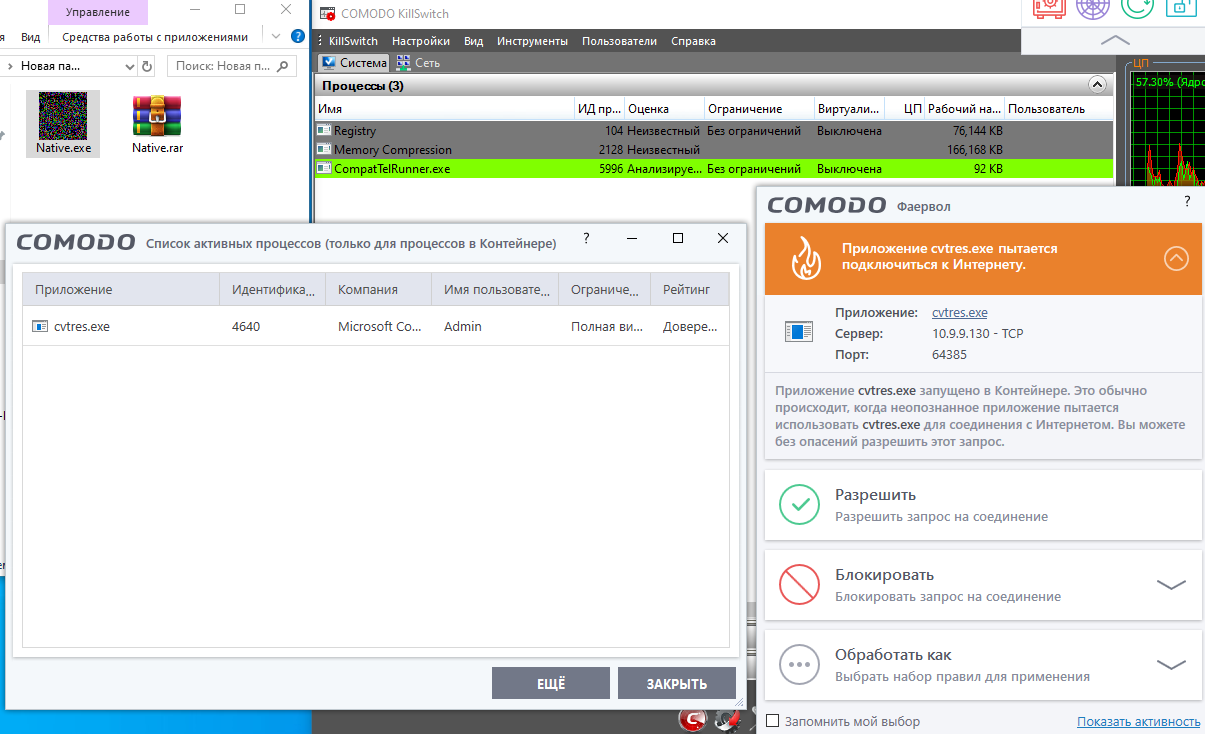The width and height of the screenshot is (1205, 734).
Task: Open the Настройки menu in KillSwitch
Action: coord(421,41)
